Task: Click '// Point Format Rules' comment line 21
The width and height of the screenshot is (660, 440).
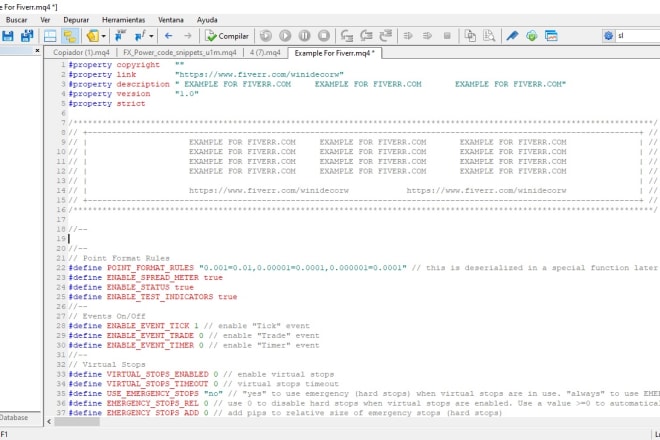Action: click(x=119, y=258)
